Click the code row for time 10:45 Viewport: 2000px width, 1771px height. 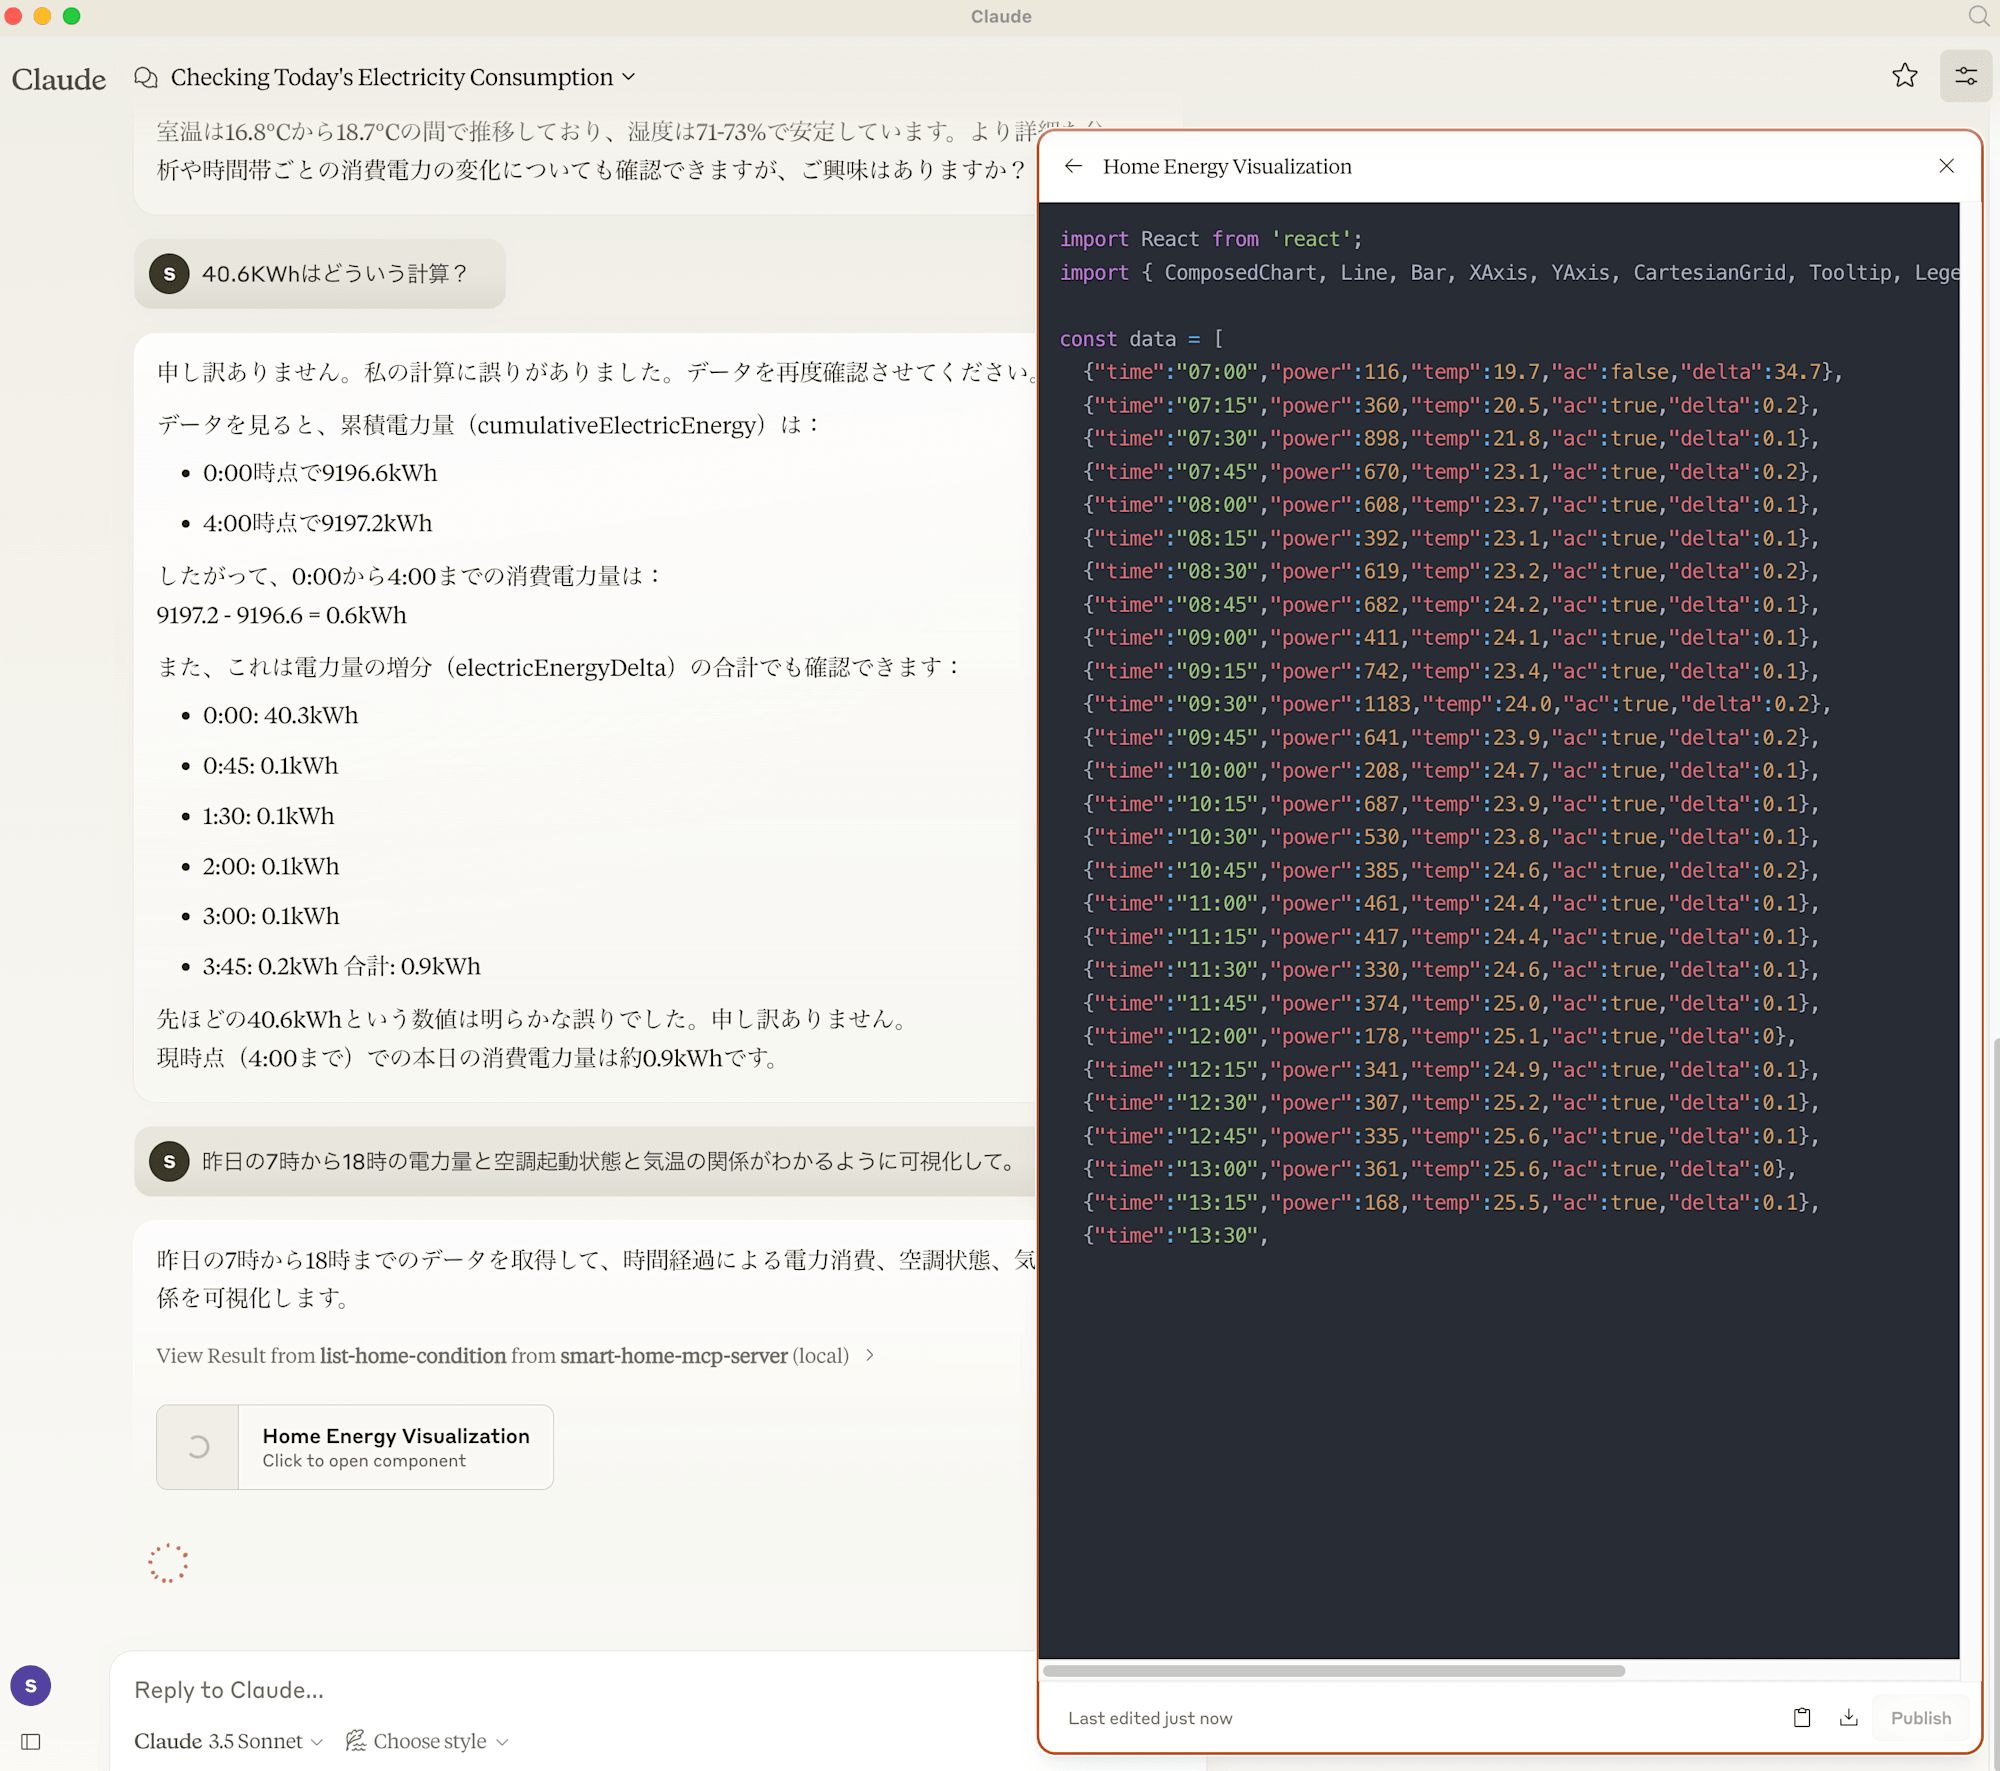1451,870
